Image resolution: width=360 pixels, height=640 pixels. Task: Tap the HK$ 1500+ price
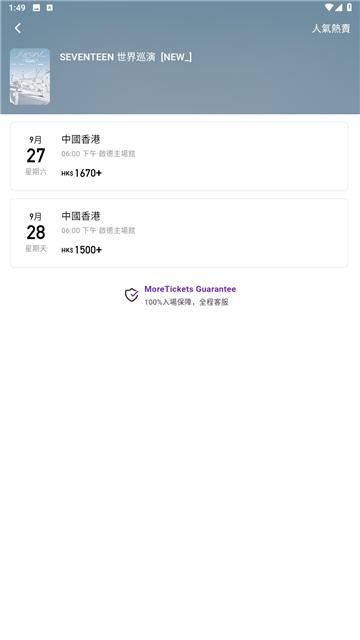click(x=82, y=250)
